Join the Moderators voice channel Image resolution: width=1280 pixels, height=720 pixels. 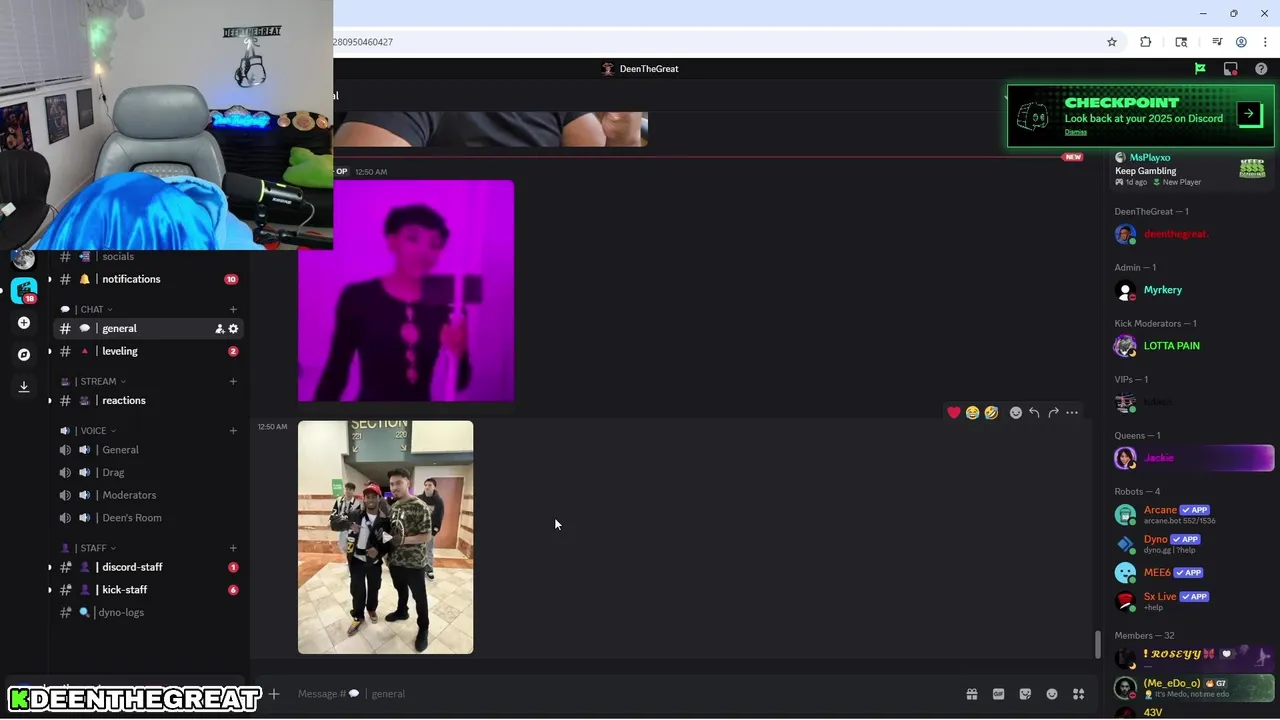(148, 495)
